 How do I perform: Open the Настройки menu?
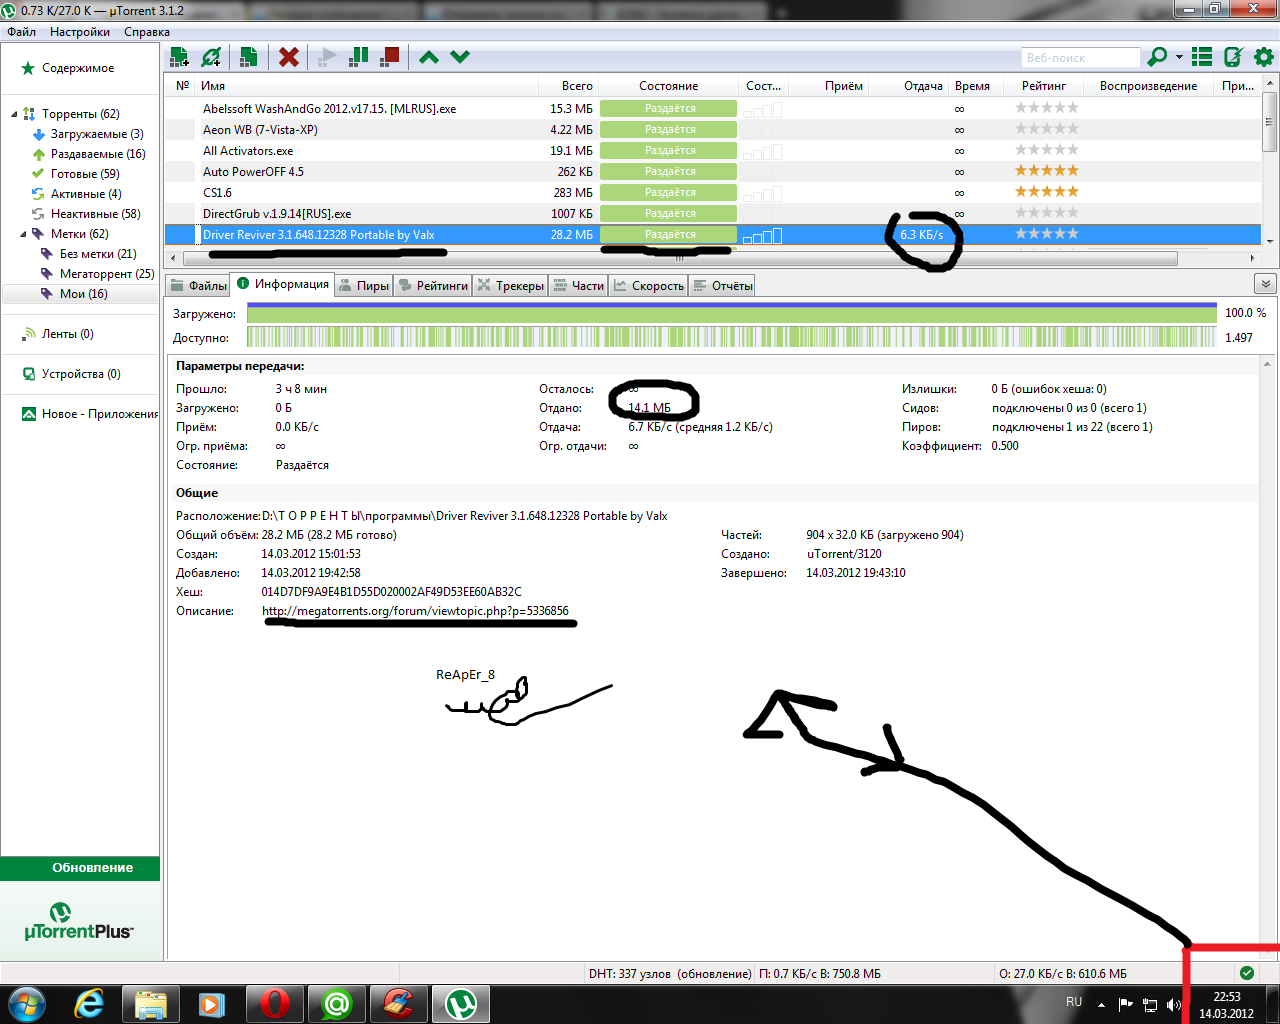[80, 32]
